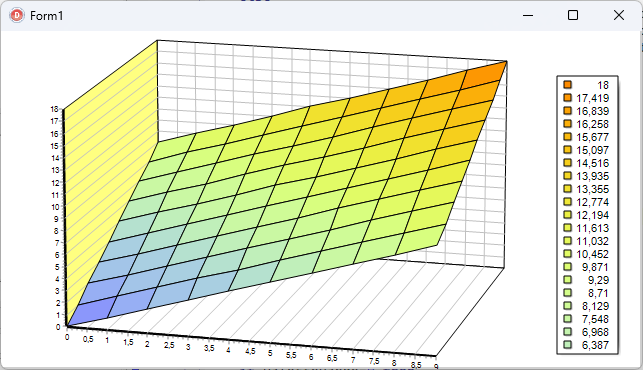643x370 pixels.
Task: Click the legend entry text 16,258
Action: point(593,124)
